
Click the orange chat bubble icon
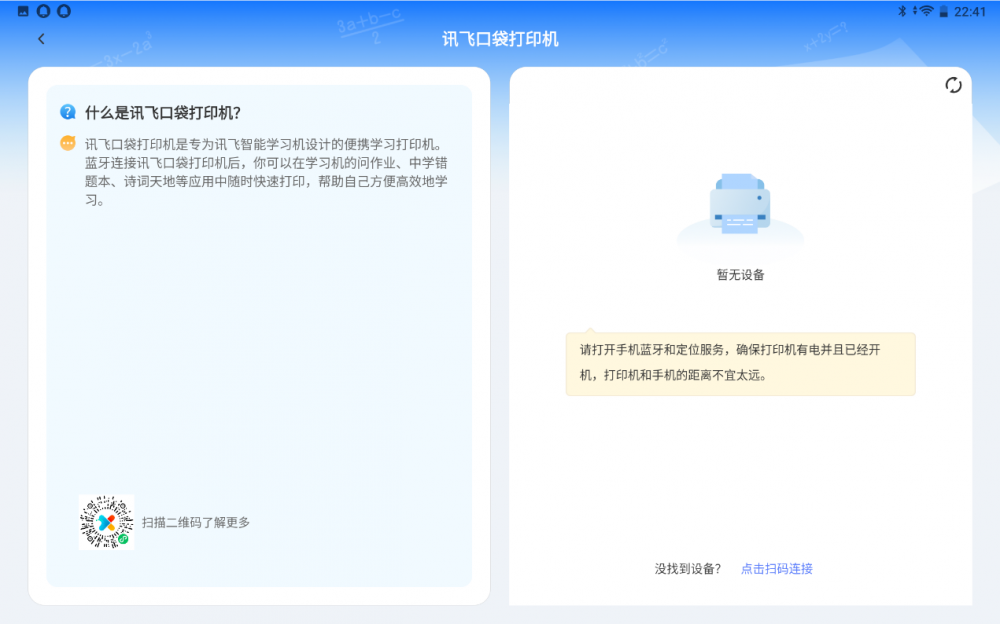click(68, 143)
